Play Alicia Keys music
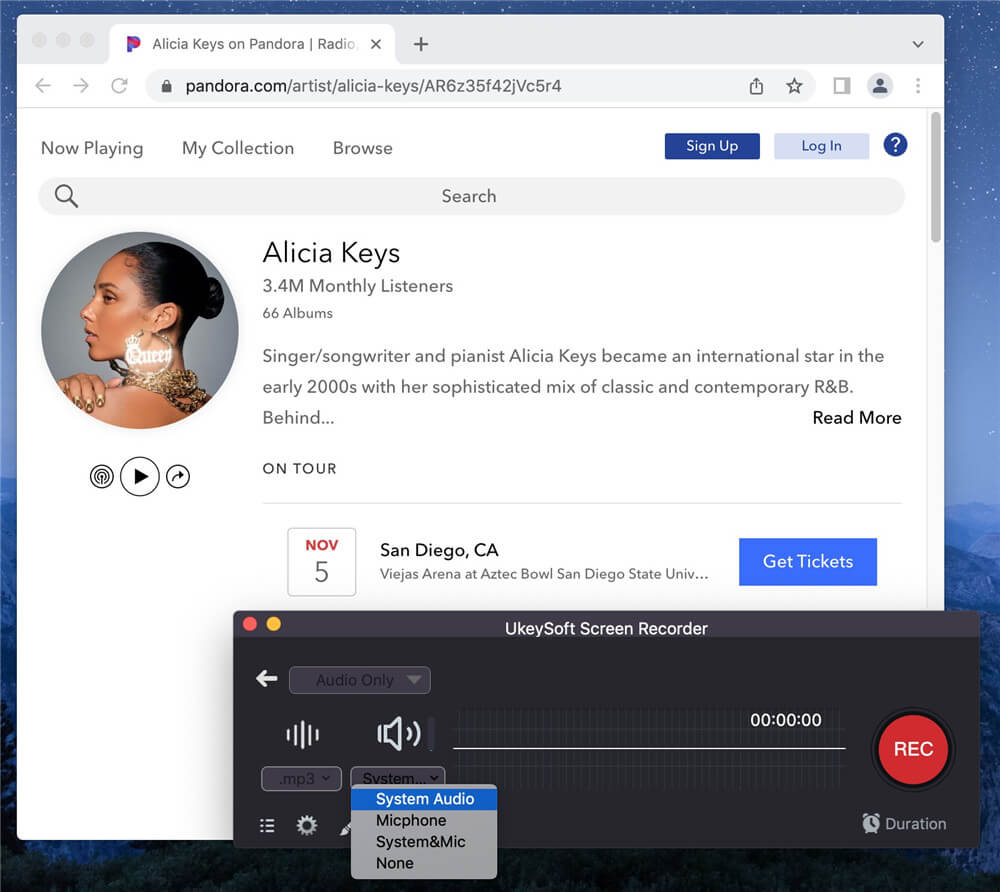1000x892 pixels. click(140, 476)
